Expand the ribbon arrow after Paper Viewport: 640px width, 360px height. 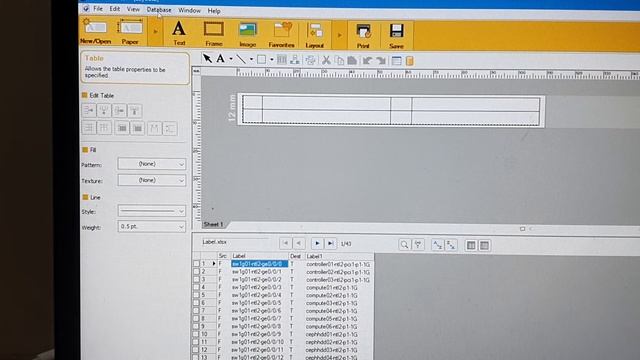156,31
